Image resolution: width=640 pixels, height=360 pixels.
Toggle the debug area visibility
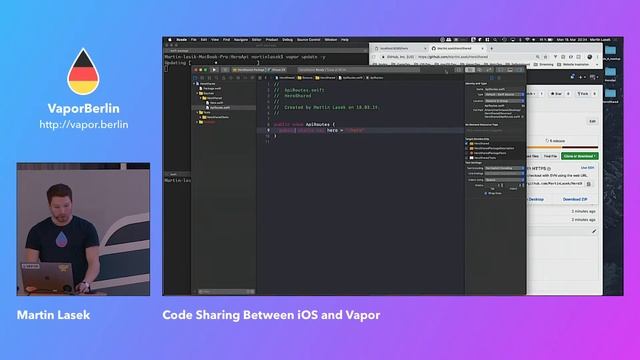(x=510, y=70)
